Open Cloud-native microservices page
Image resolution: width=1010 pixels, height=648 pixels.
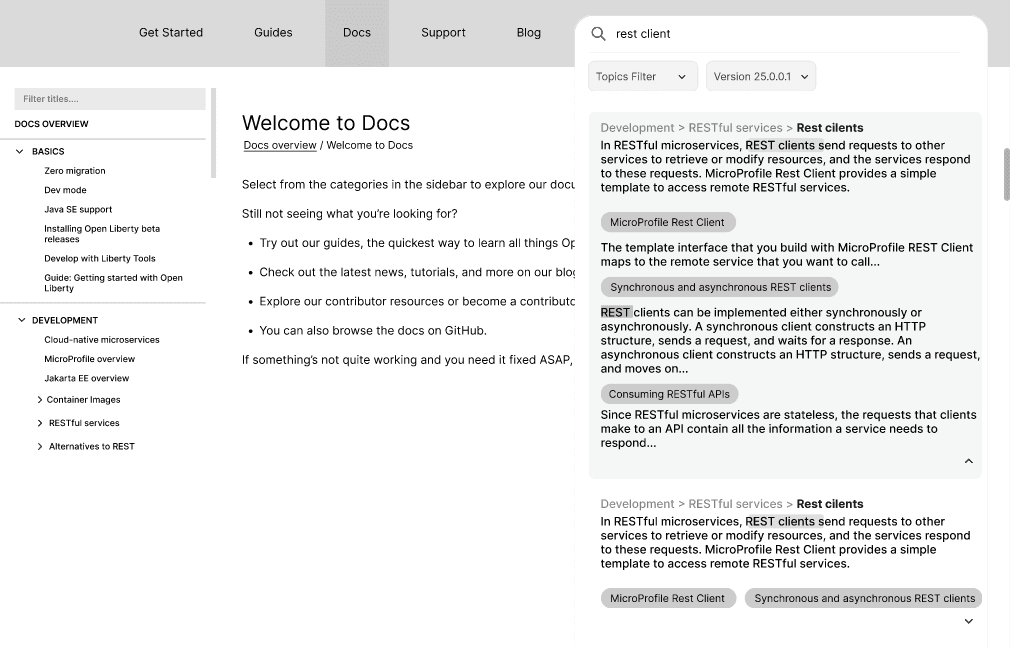(x=102, y=339)
